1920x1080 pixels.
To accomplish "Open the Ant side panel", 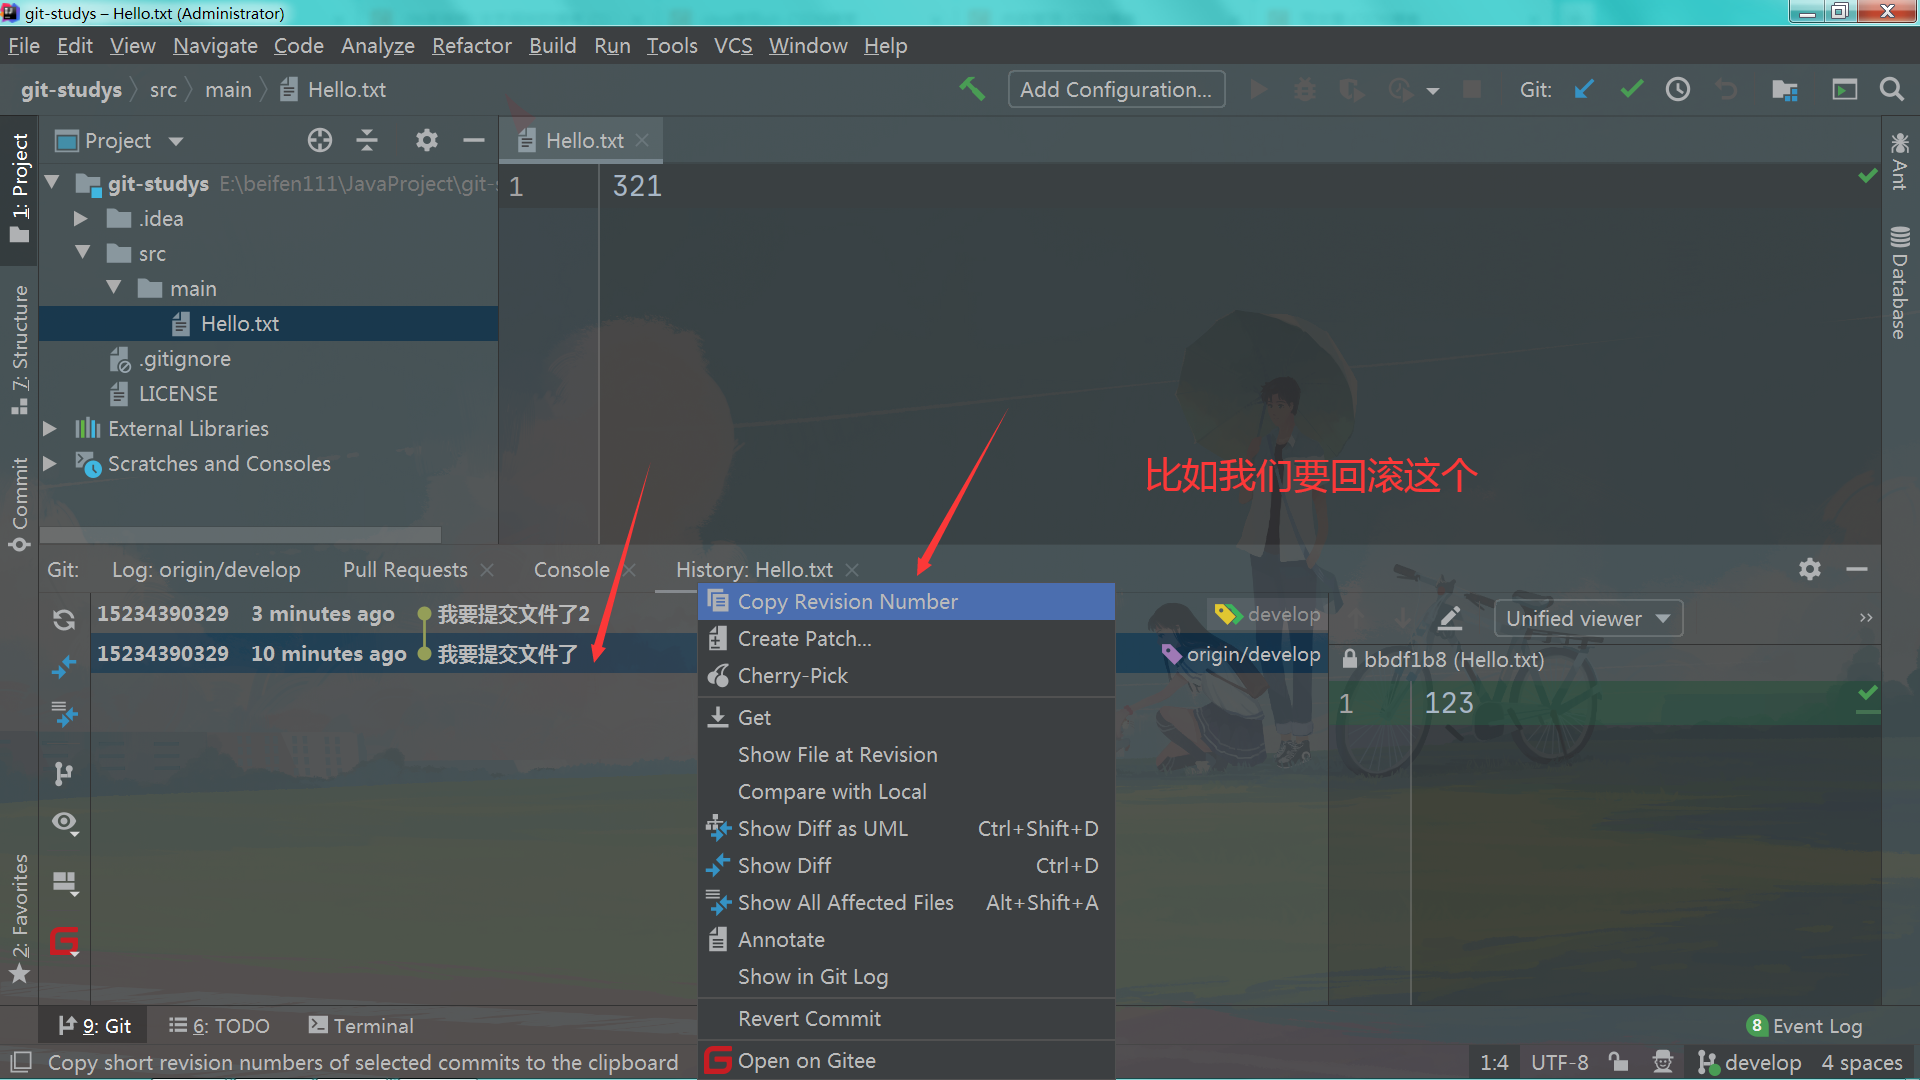I will 1900,160.
